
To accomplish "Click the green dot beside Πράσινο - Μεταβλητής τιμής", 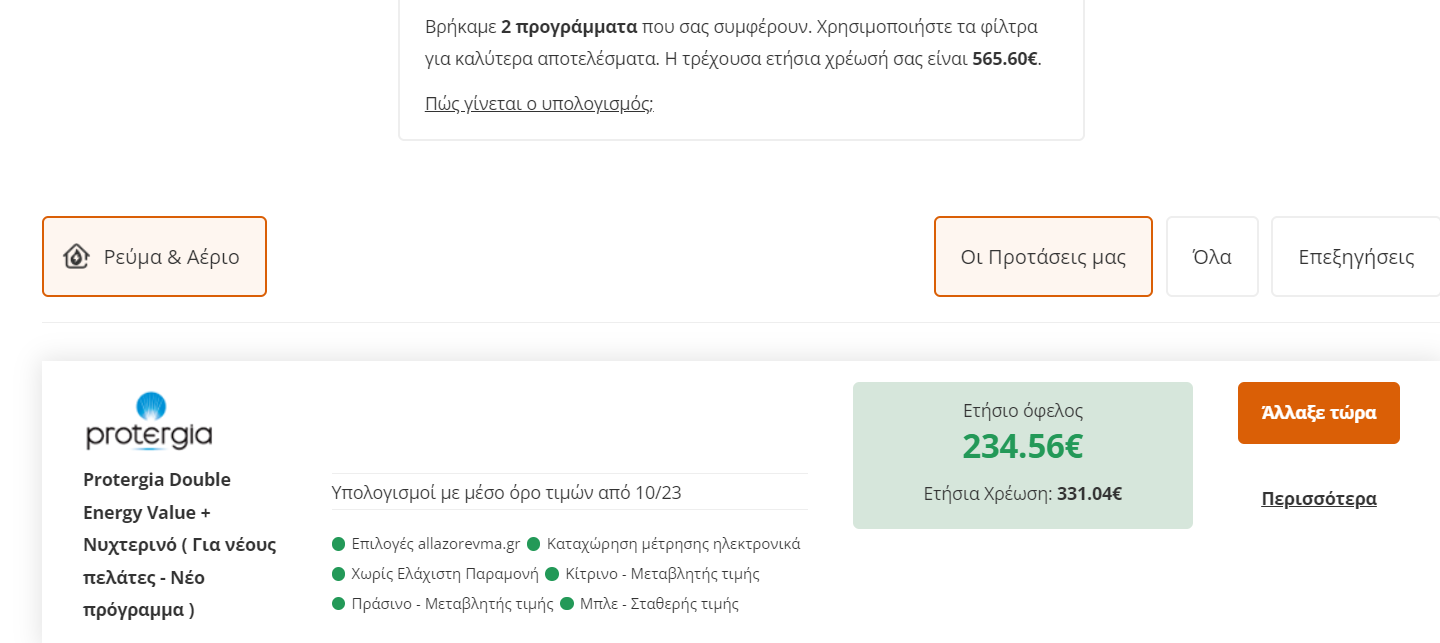I will [x=338, y=604].
